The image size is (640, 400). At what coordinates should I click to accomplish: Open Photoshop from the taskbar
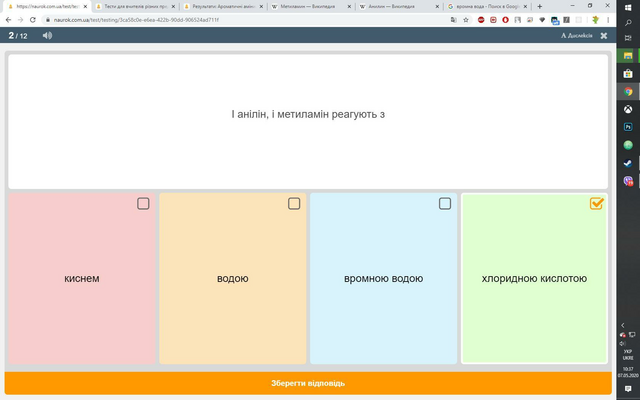click(628, 127)
